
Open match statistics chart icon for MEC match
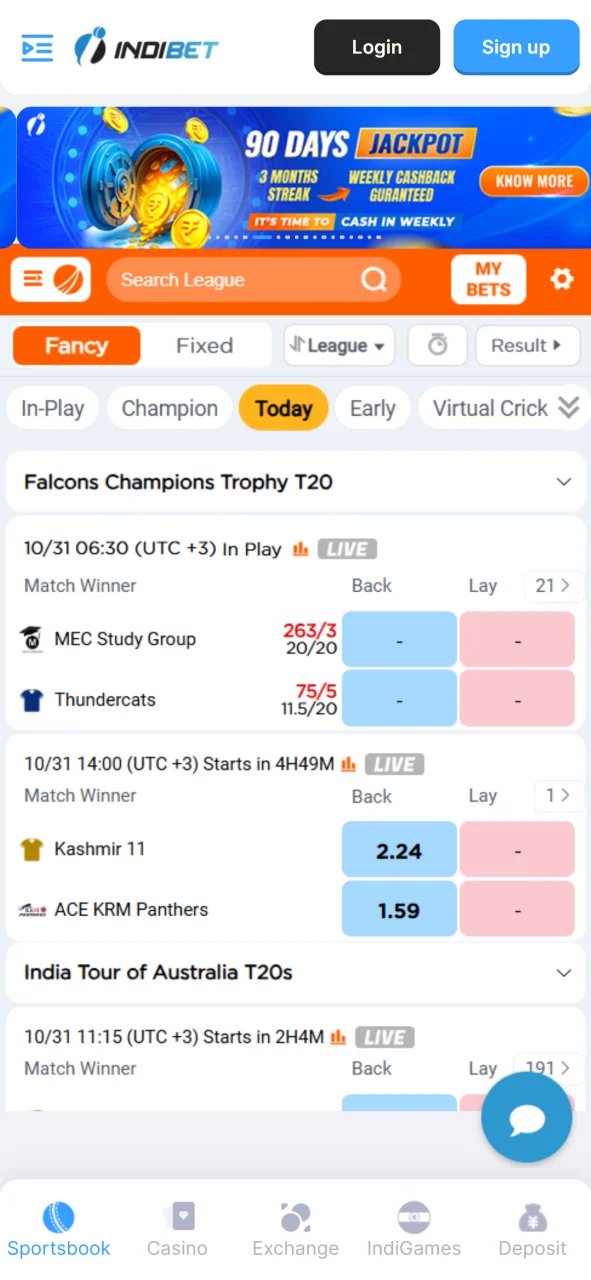(x=300, y=548)
